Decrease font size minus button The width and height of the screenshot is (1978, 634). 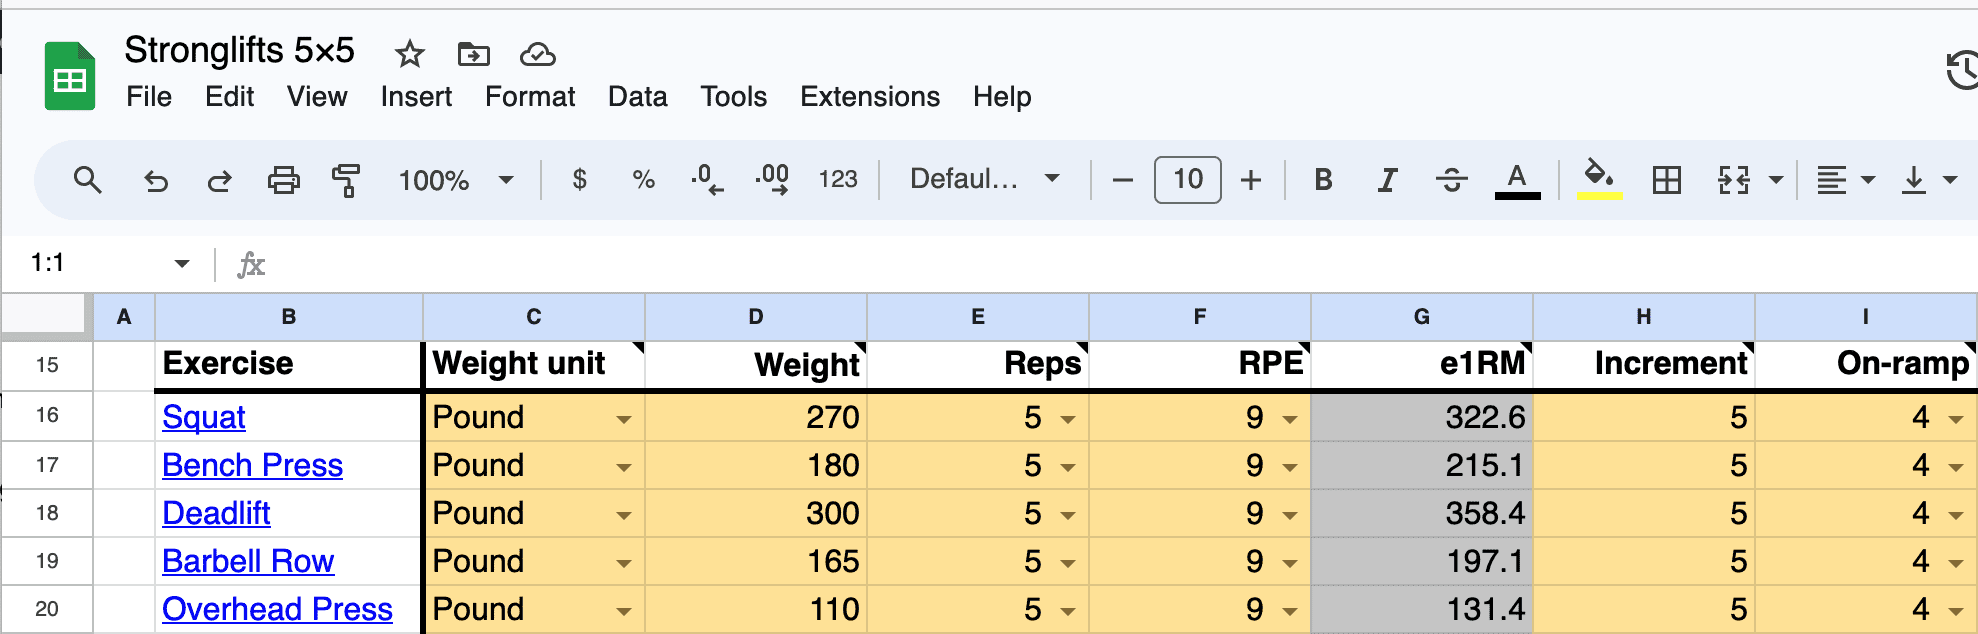point(1123,180)
